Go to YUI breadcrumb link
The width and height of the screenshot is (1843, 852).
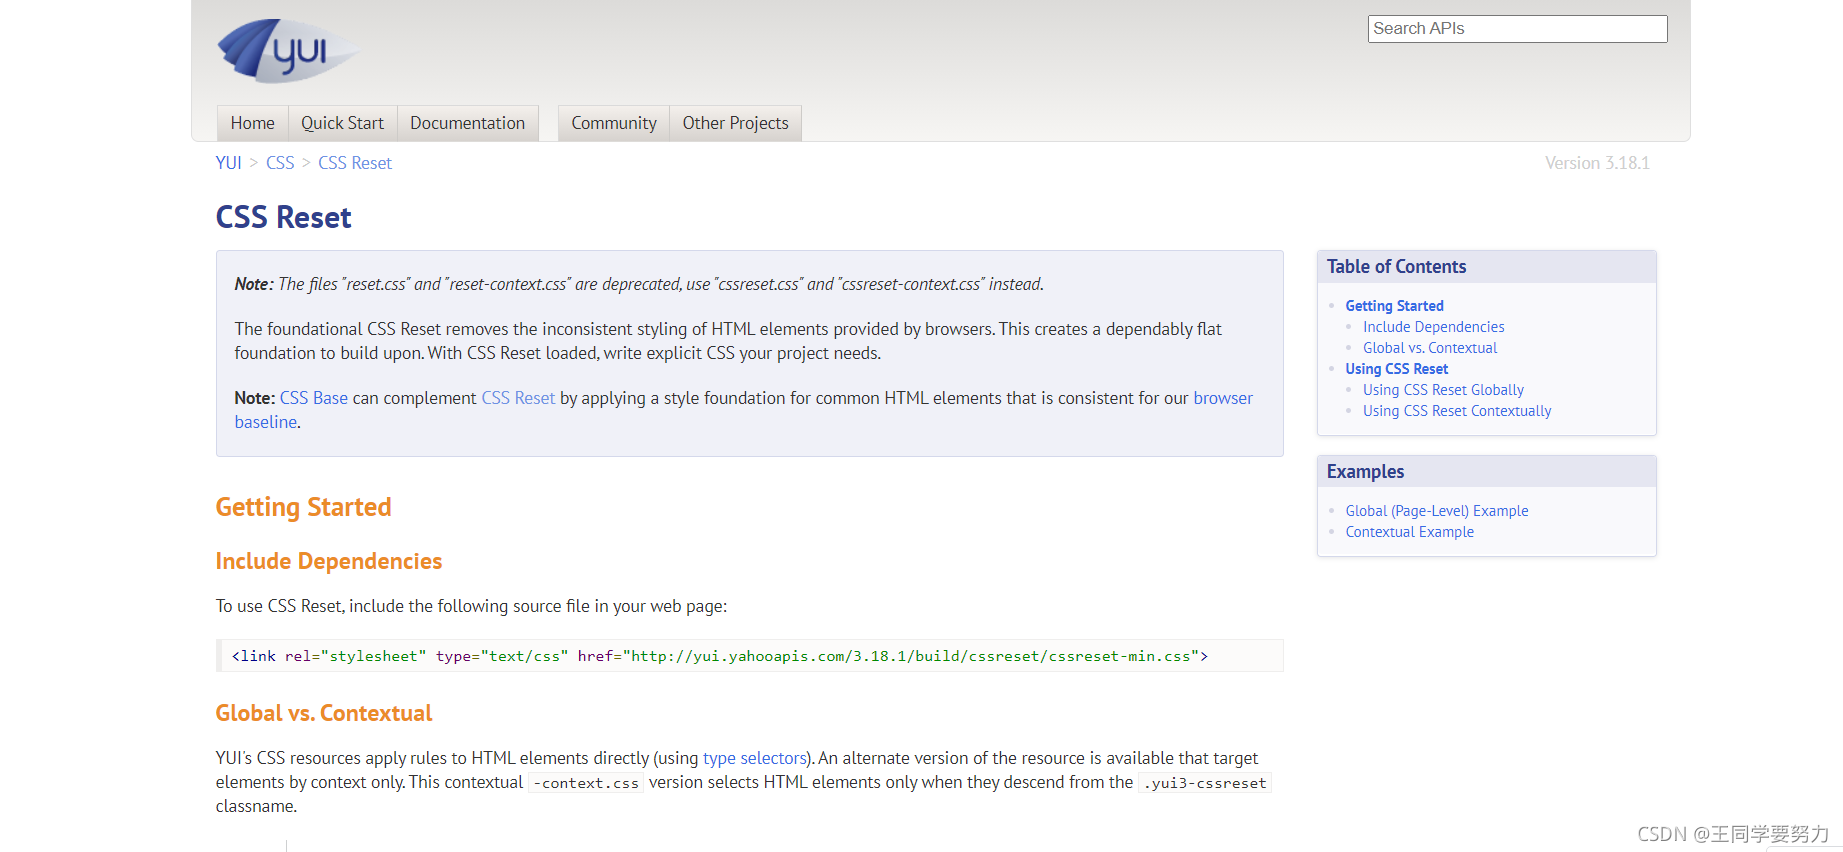click(x=229, y=163)
